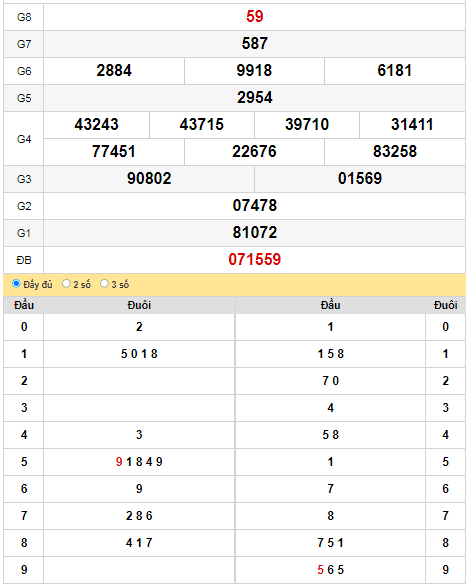Click the G8 prize number 59

[254, 16]
